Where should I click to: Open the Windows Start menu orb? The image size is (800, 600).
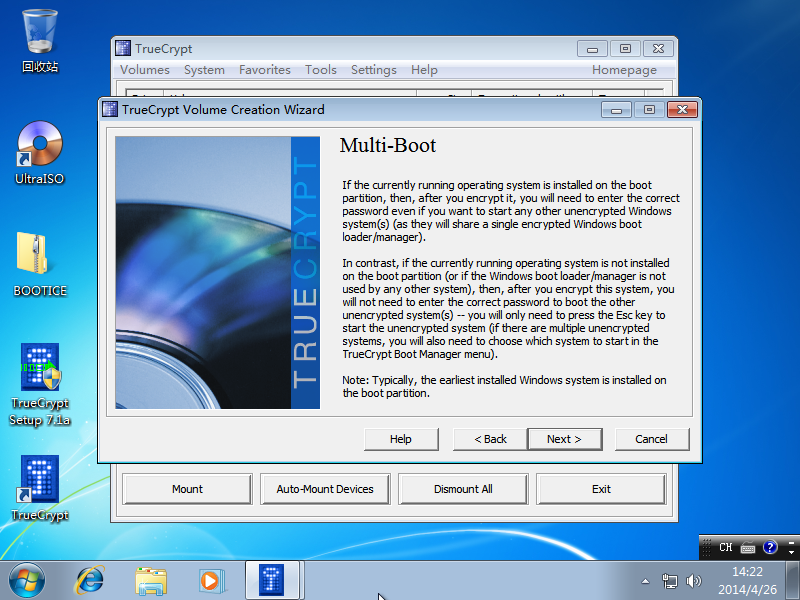pyautogui.click(x=27, y=581)
